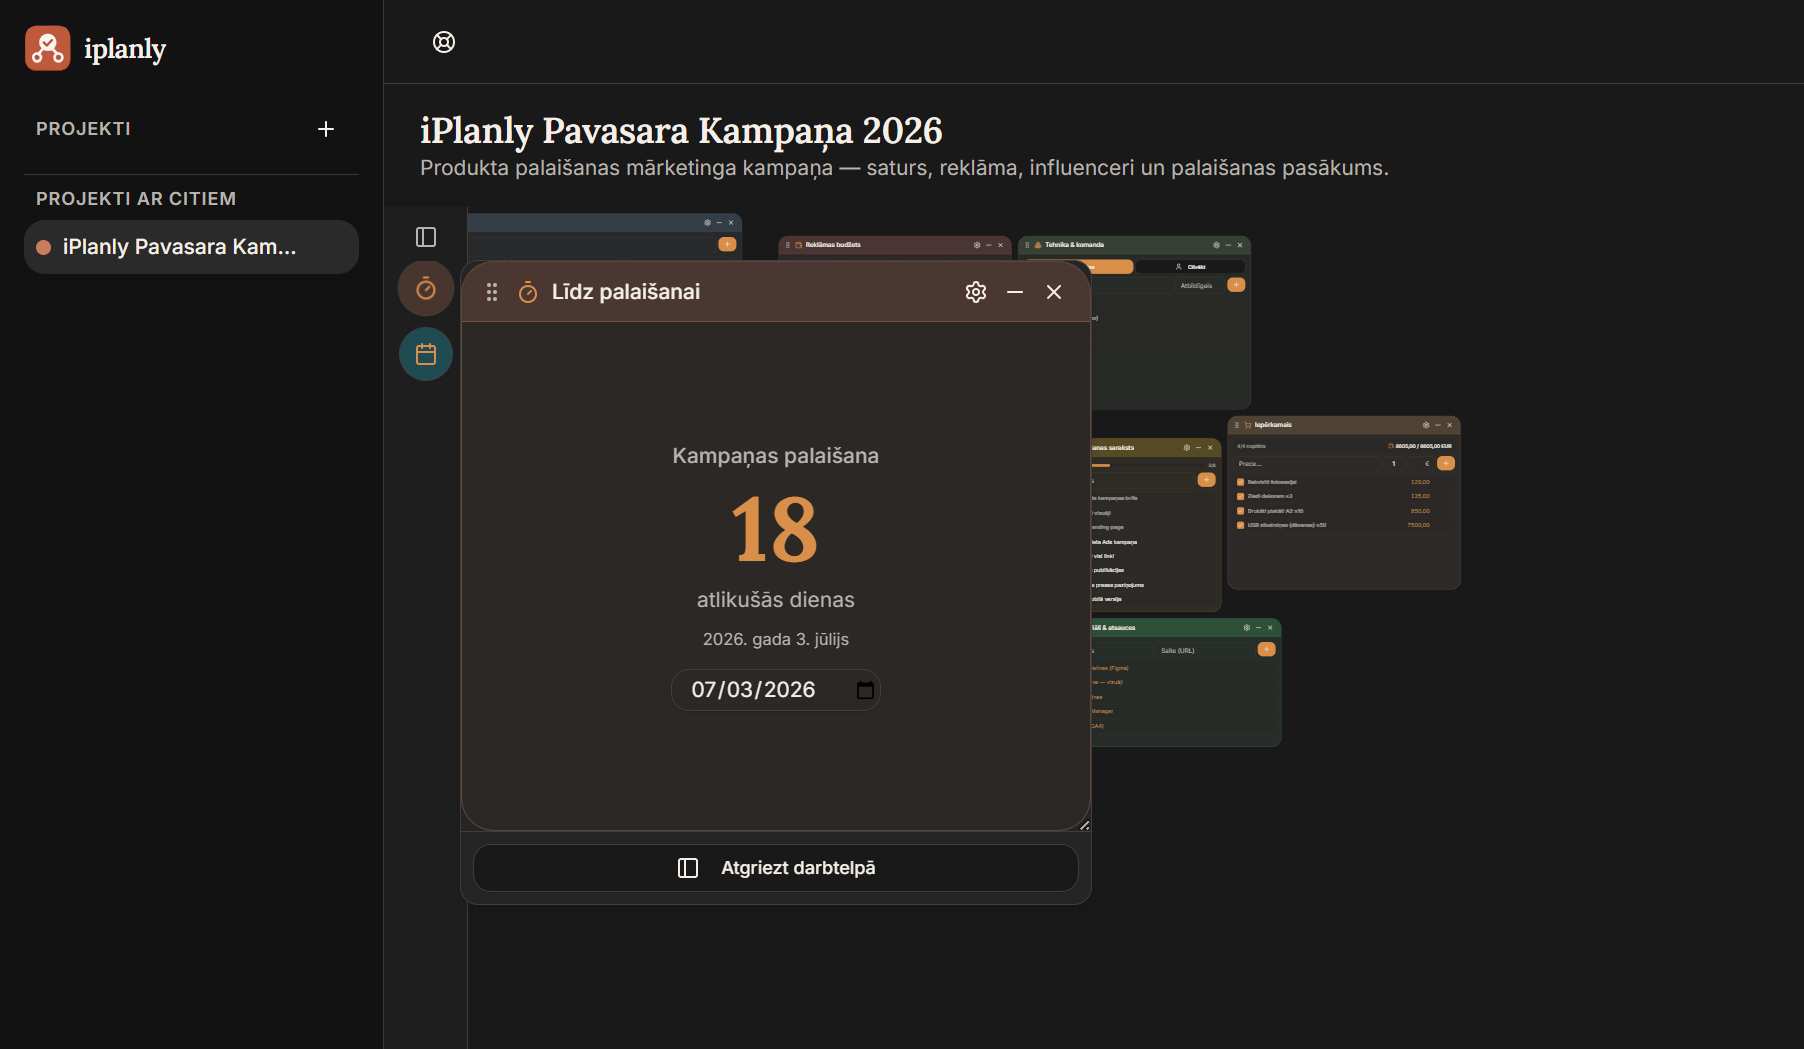Click the € price field in Iepirkumi

coord(1420,464)
